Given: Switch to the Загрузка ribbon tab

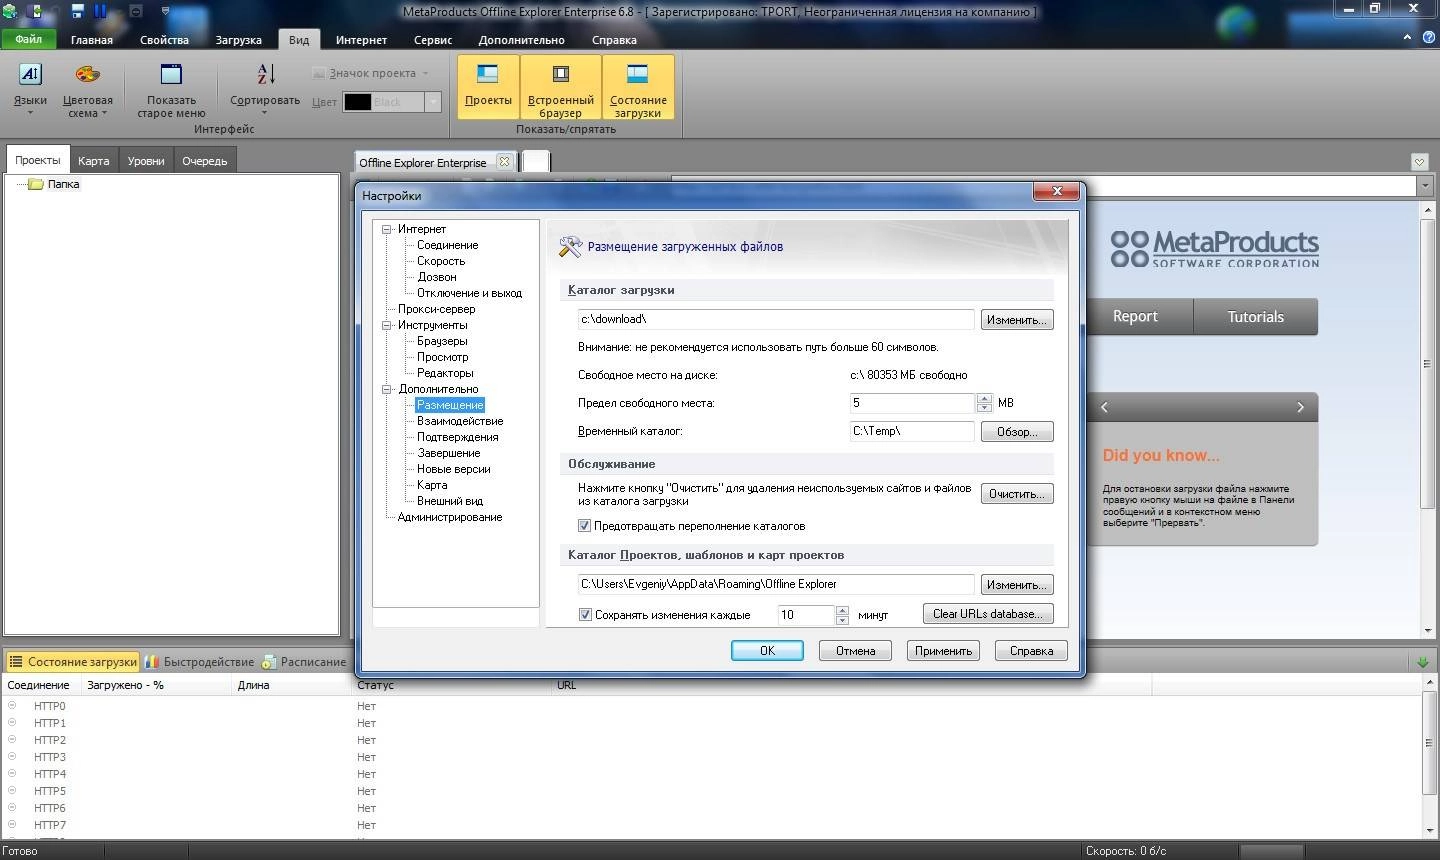Looking at the screenshot, I should (238, 40).
